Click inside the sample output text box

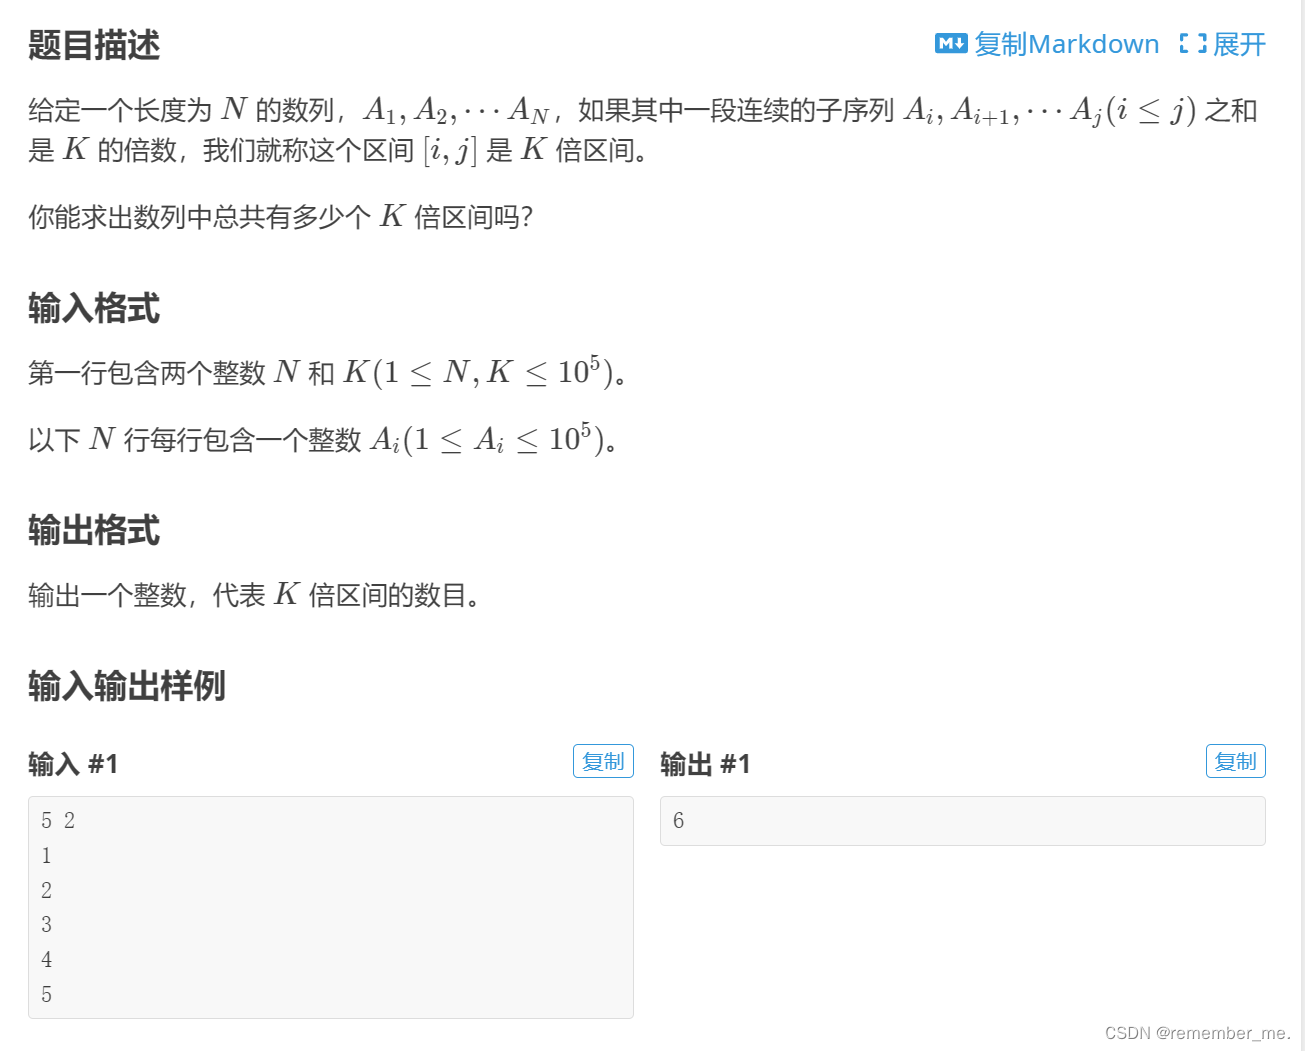(x=960, y=820)
